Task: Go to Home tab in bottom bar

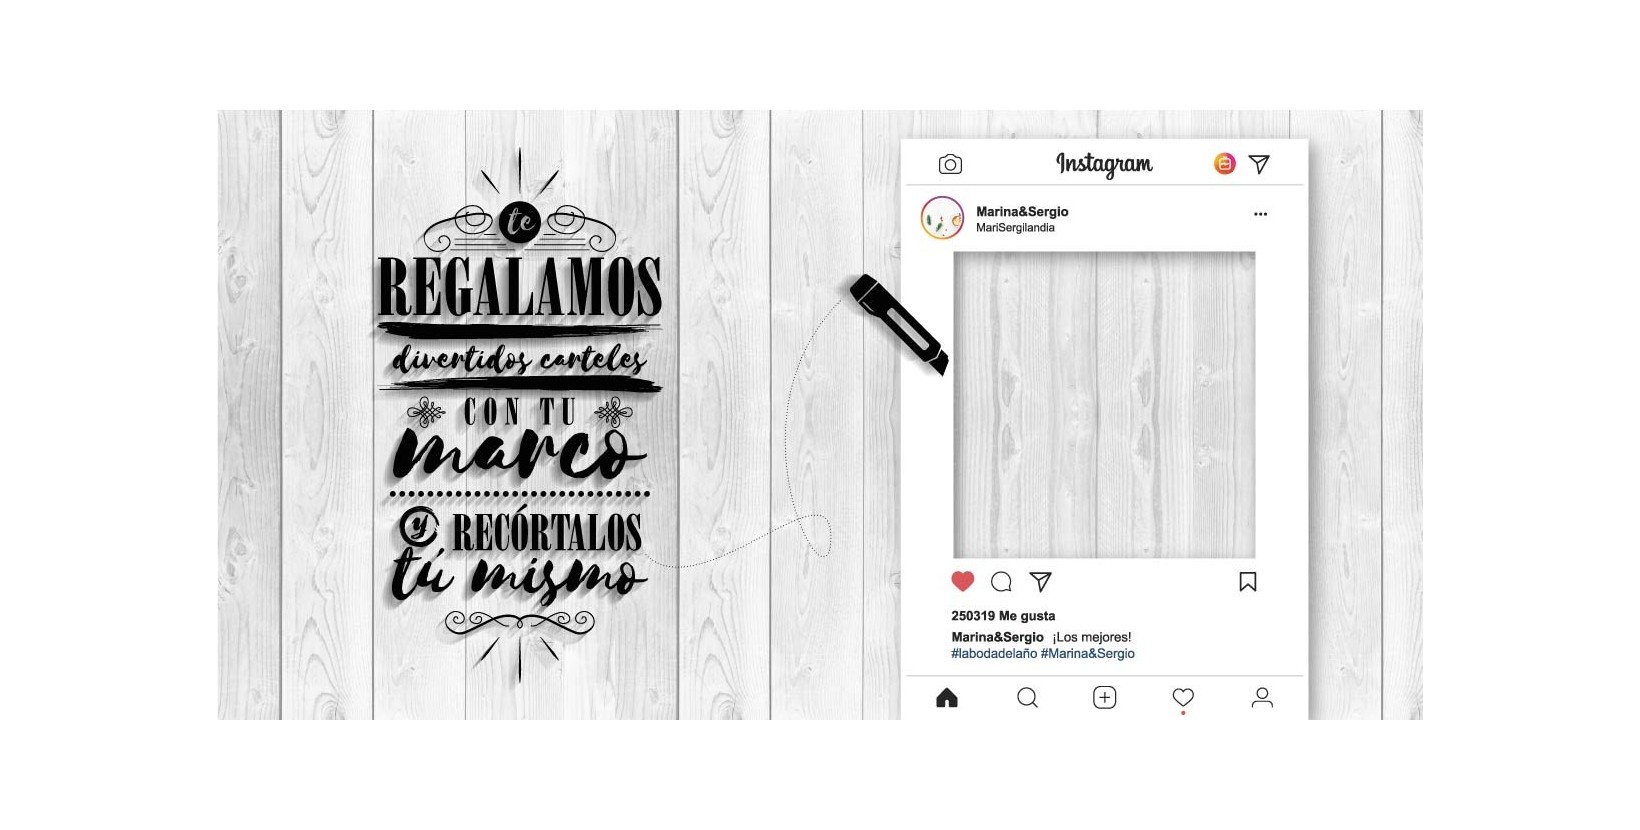Action: pyautogui.click(x=947, y=698)
